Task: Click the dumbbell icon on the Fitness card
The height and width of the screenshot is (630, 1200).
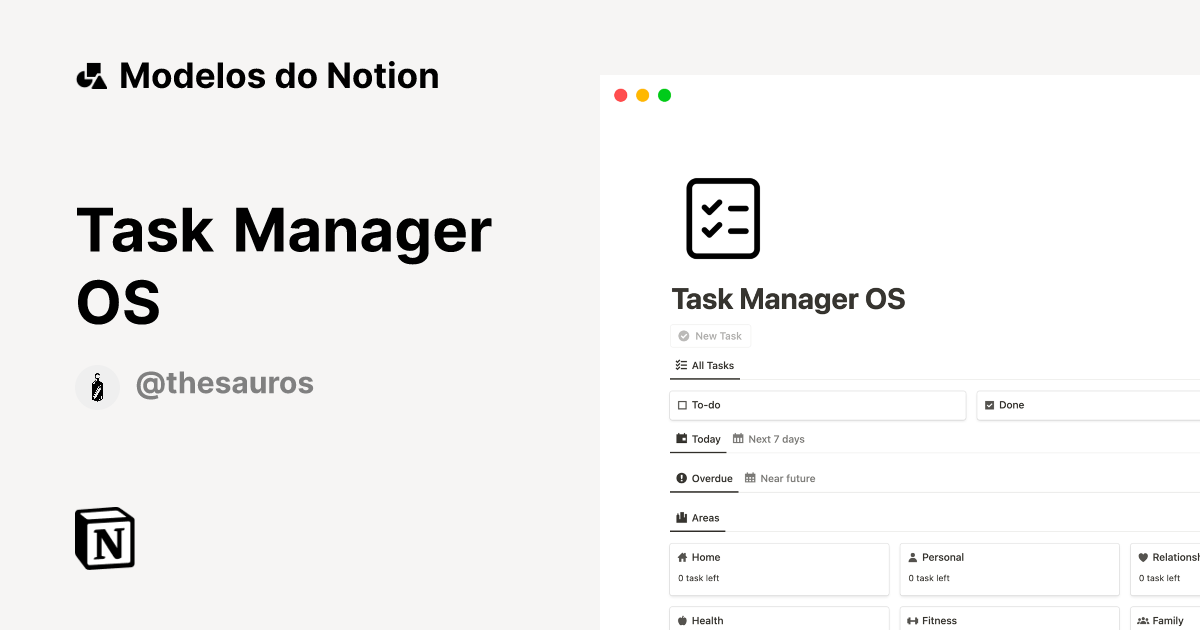Action: [914, 620]
